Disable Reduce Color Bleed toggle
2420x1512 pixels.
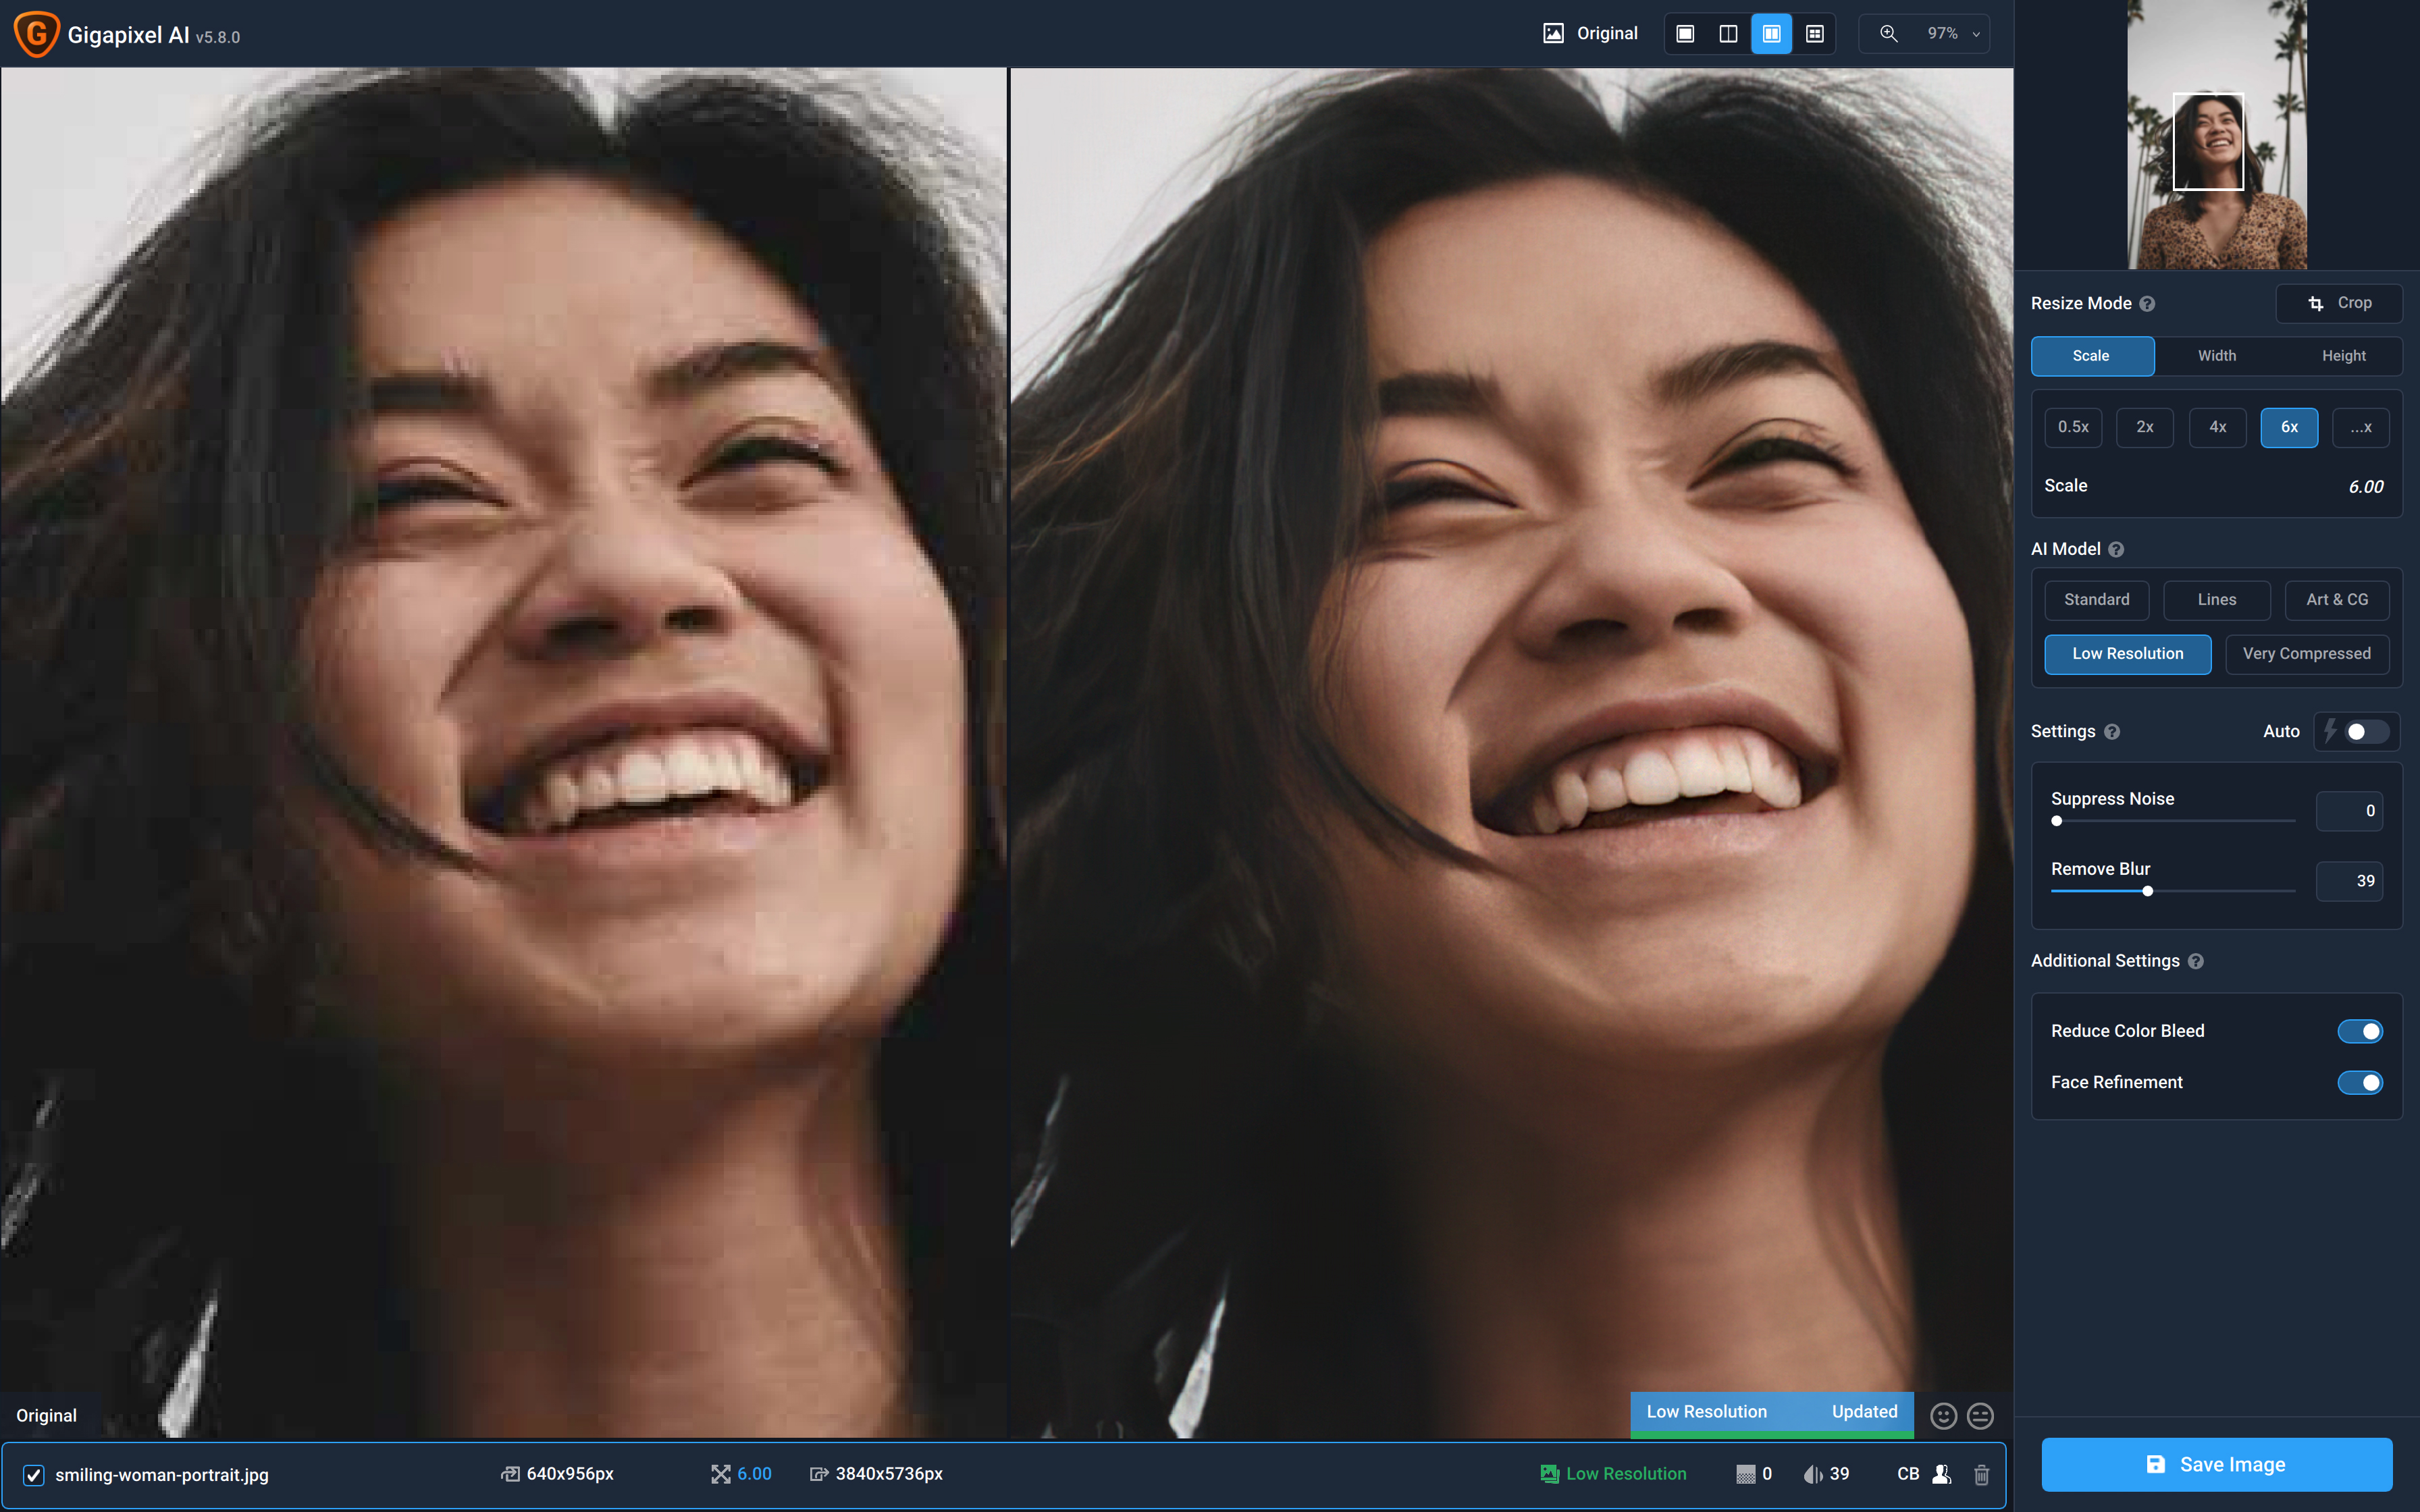pos(2360,1031)
